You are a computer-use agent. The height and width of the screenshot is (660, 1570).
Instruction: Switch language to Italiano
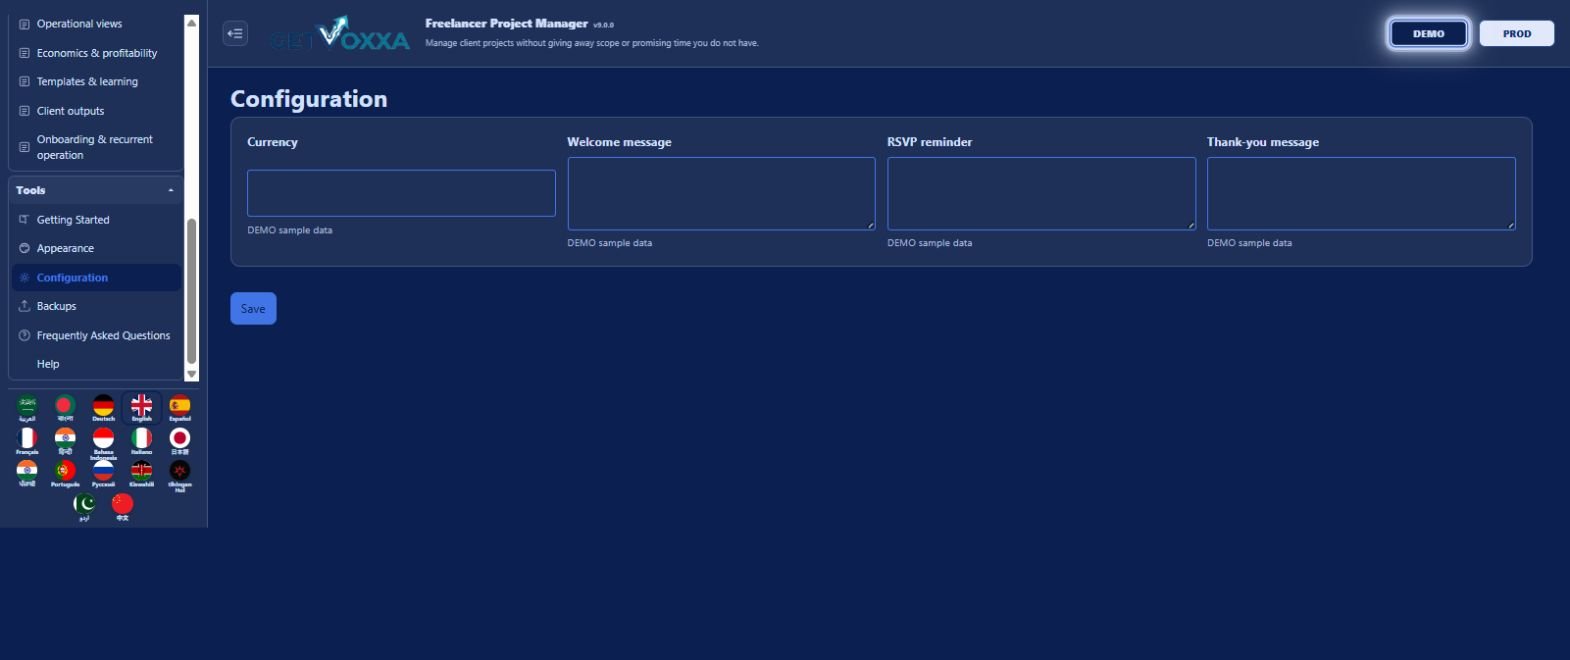pyautogui.click(x=142, y=441)
